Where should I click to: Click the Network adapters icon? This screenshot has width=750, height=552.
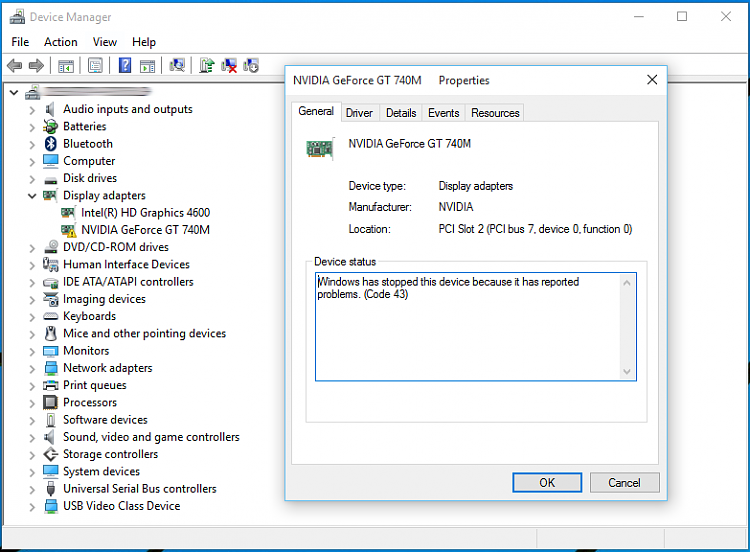pyautogui.click(x=51, y=368)
